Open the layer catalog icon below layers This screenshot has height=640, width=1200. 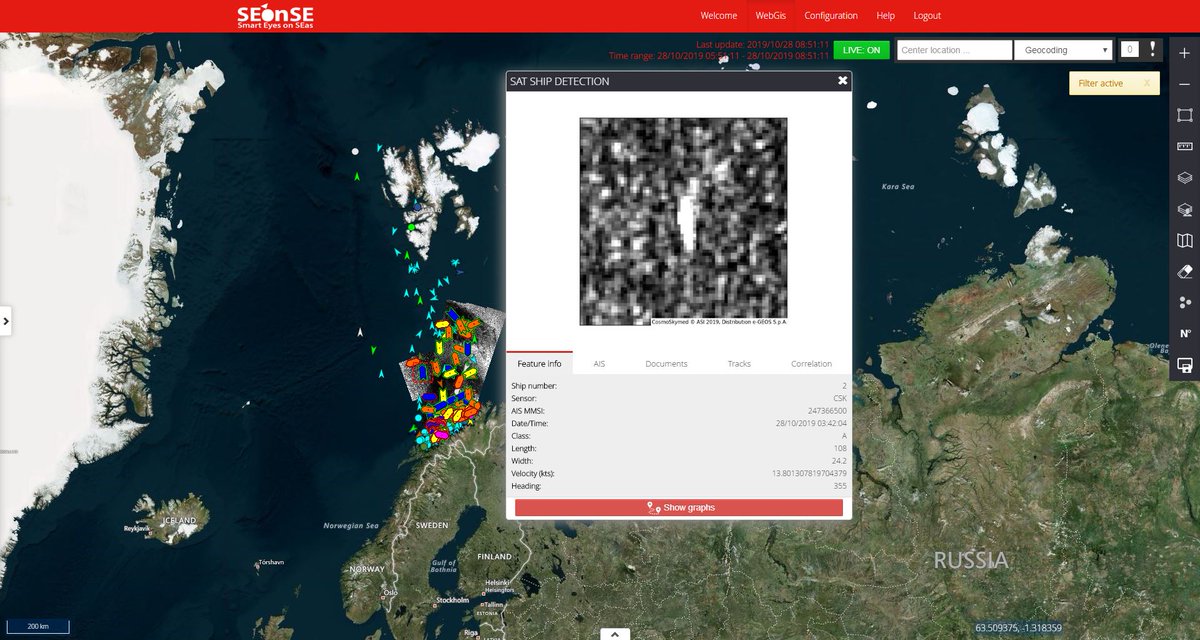1185,210
